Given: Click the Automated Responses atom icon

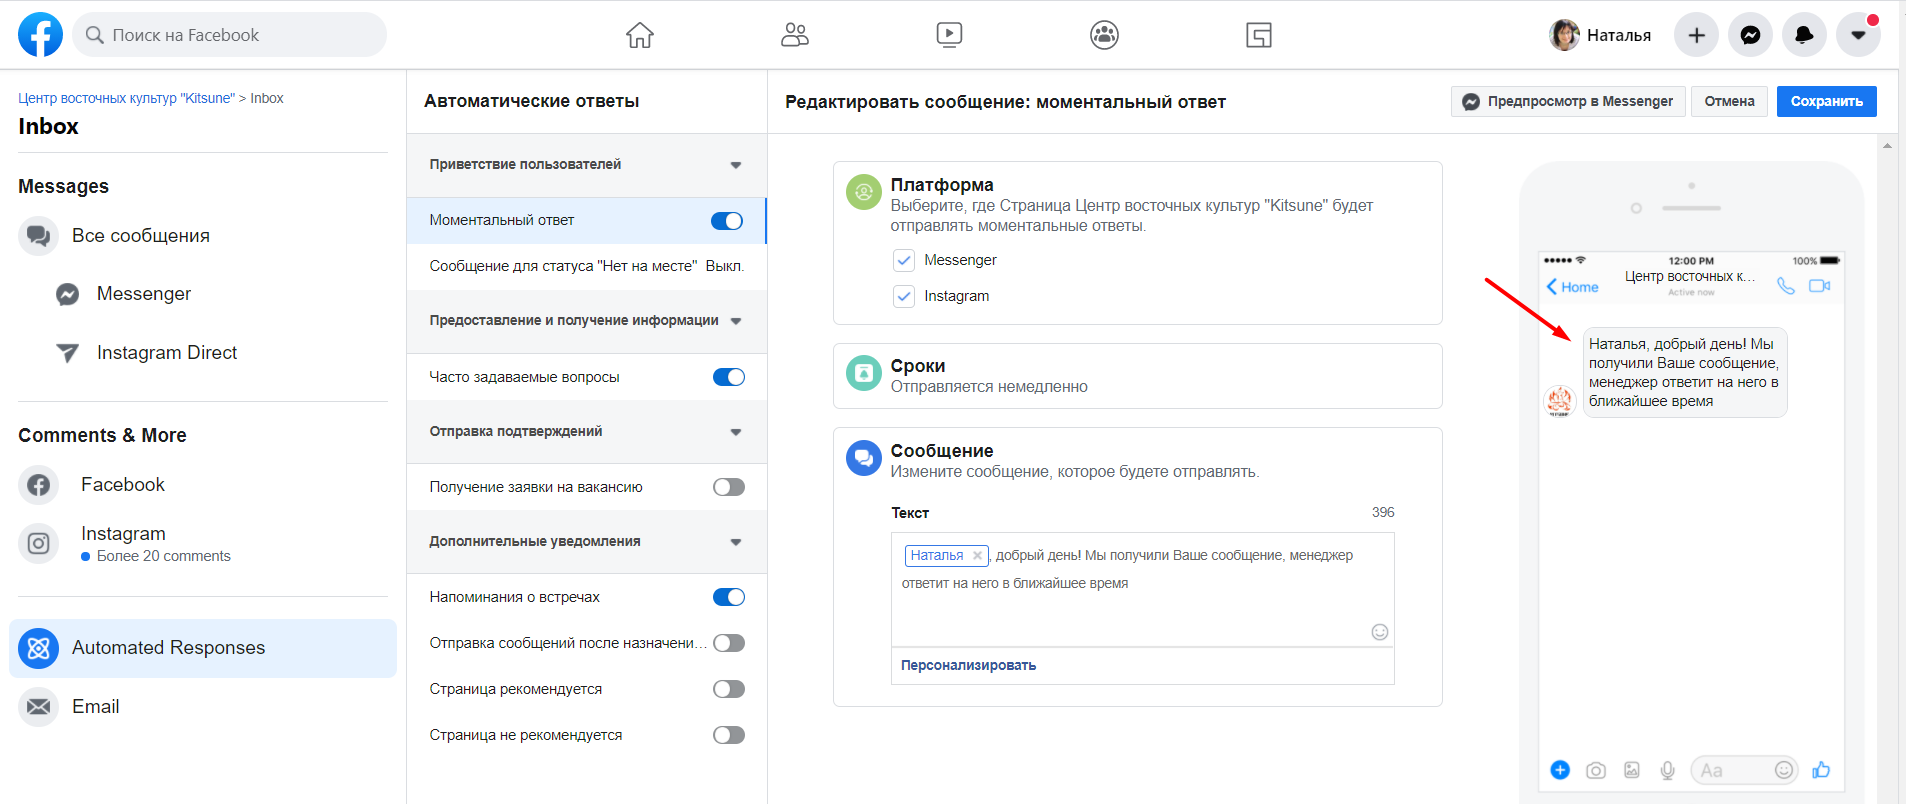Looking at the screenshot, I should coord(39,648).
